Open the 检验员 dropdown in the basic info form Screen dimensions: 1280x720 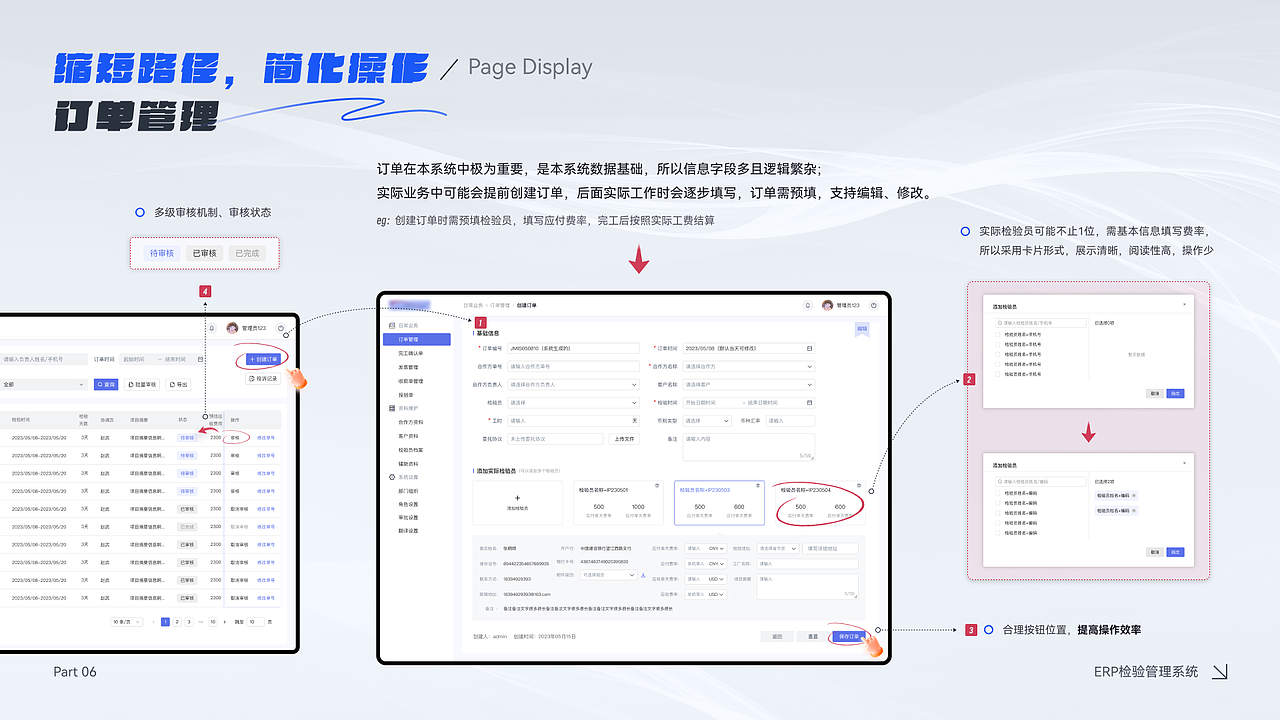[x=573, y=403]
